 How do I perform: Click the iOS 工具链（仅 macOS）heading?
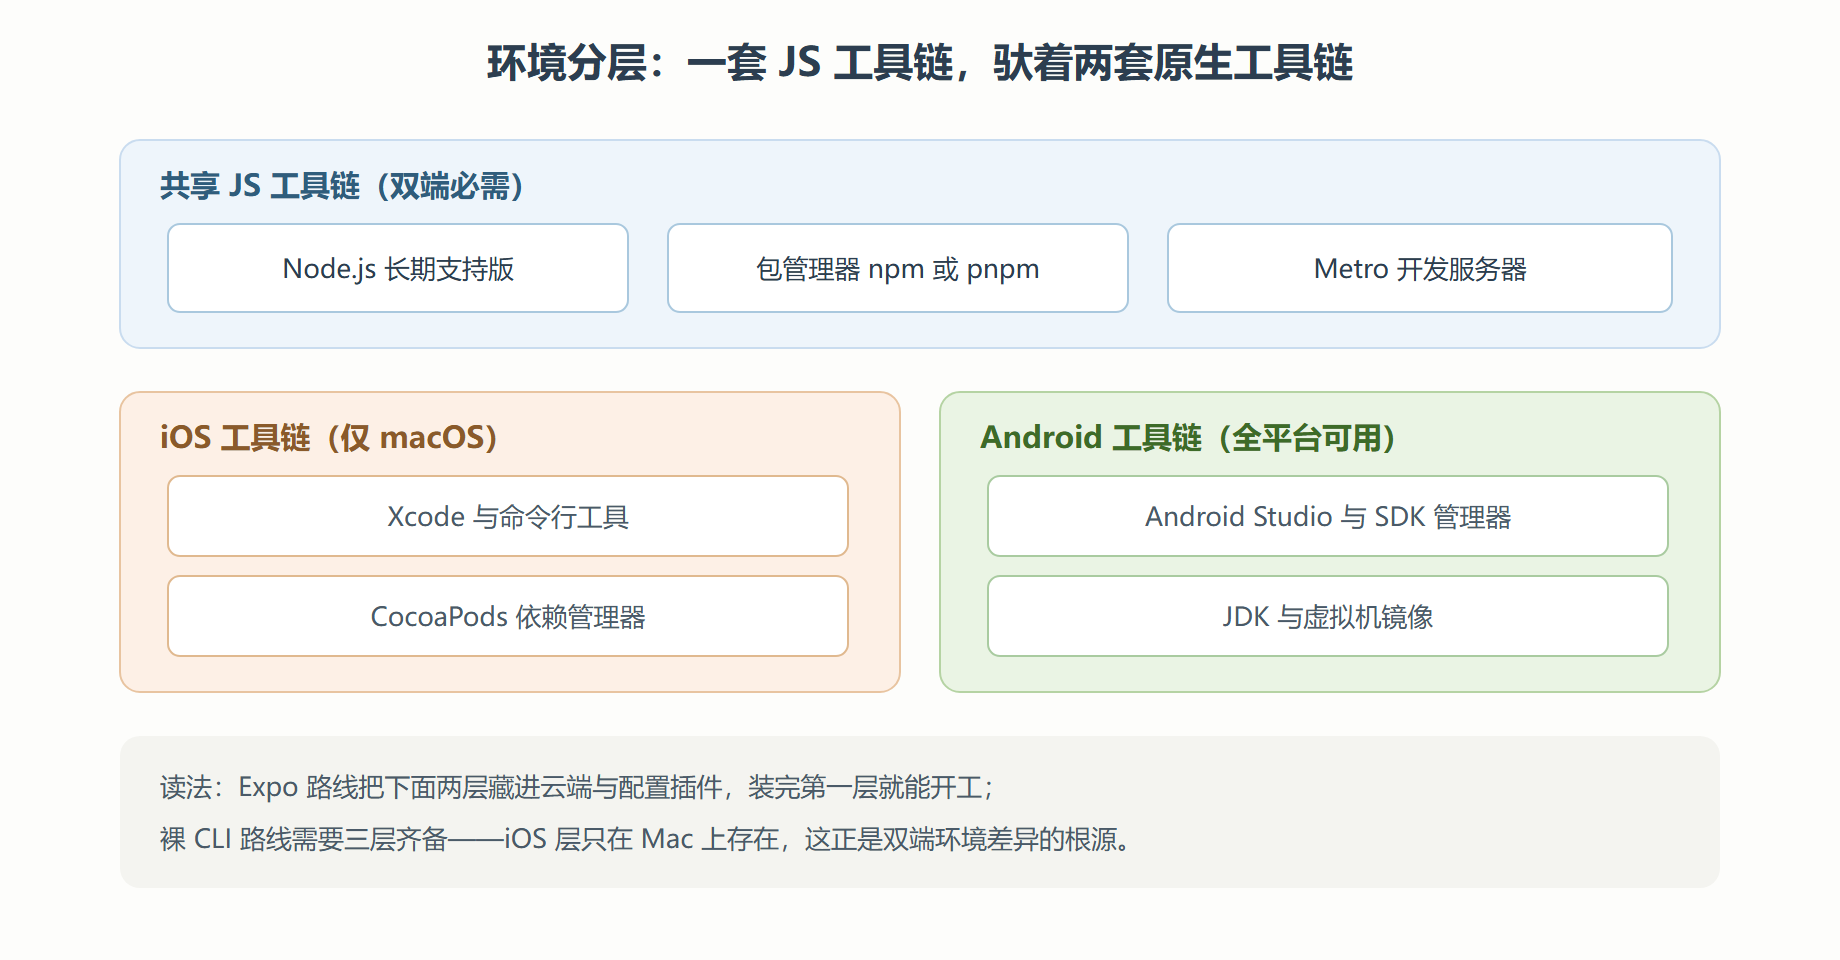(329, 438)
